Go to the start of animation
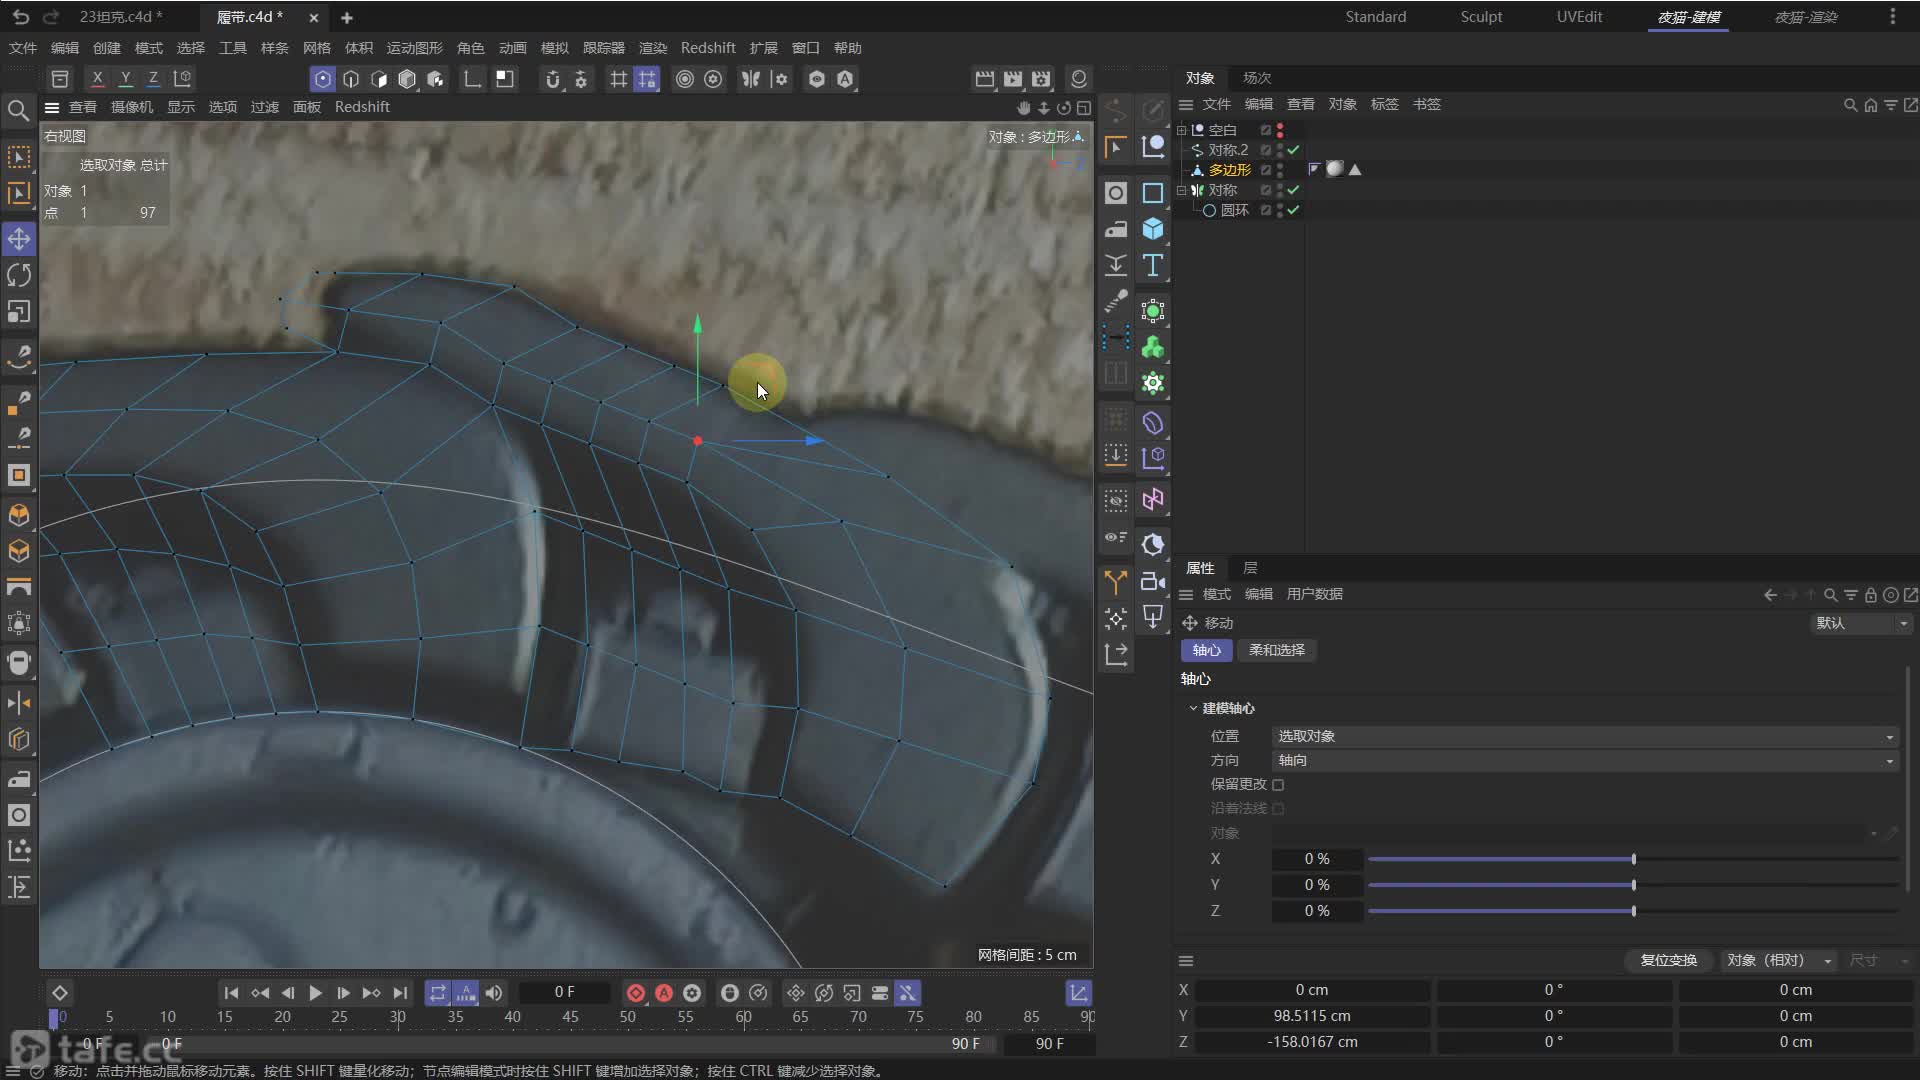The image size is (1920, 1080). [x=231, y=993]
